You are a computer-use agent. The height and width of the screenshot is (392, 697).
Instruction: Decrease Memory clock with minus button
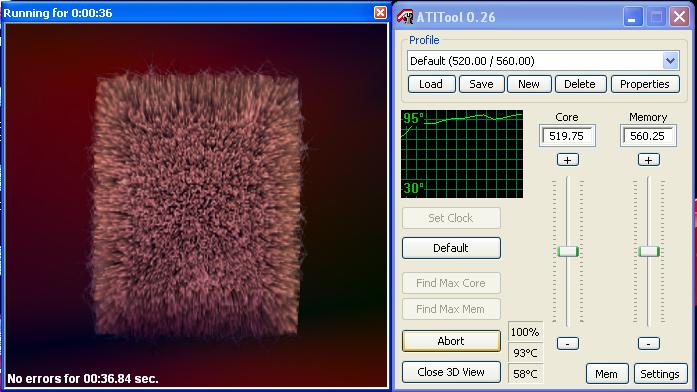coord(649,343)
